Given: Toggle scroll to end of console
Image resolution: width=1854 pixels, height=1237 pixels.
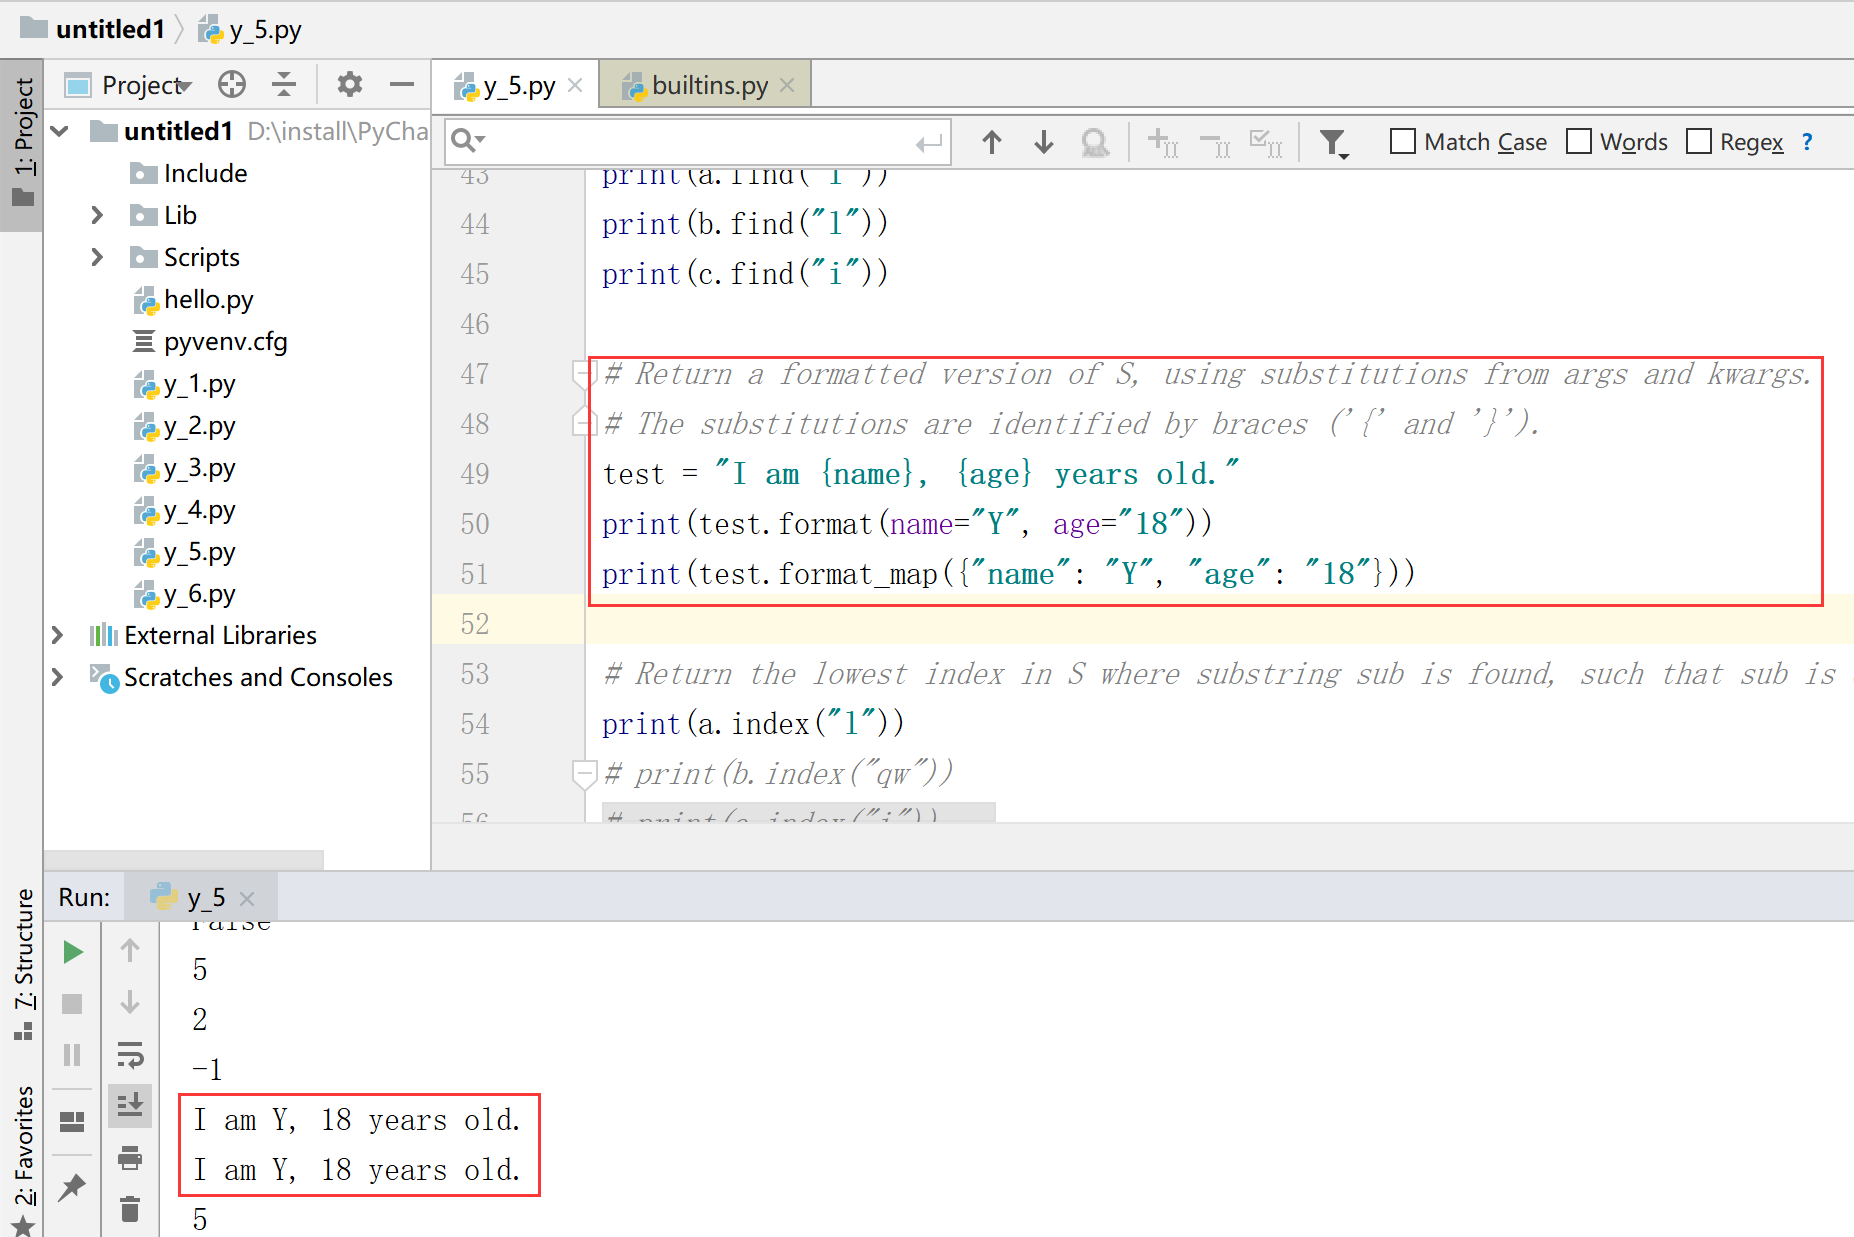Looking at the screenshot, I should click(130, 1105).
